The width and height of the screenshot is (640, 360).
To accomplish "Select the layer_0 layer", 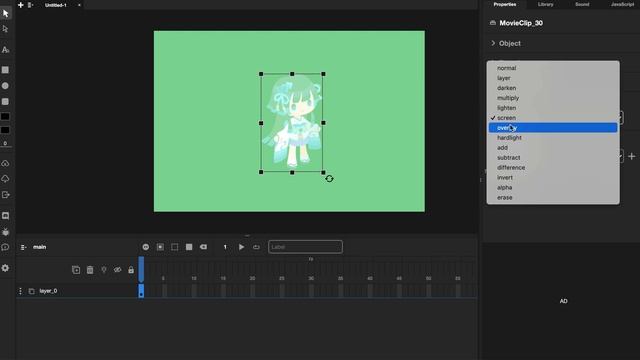I will (x=48, y=291).
